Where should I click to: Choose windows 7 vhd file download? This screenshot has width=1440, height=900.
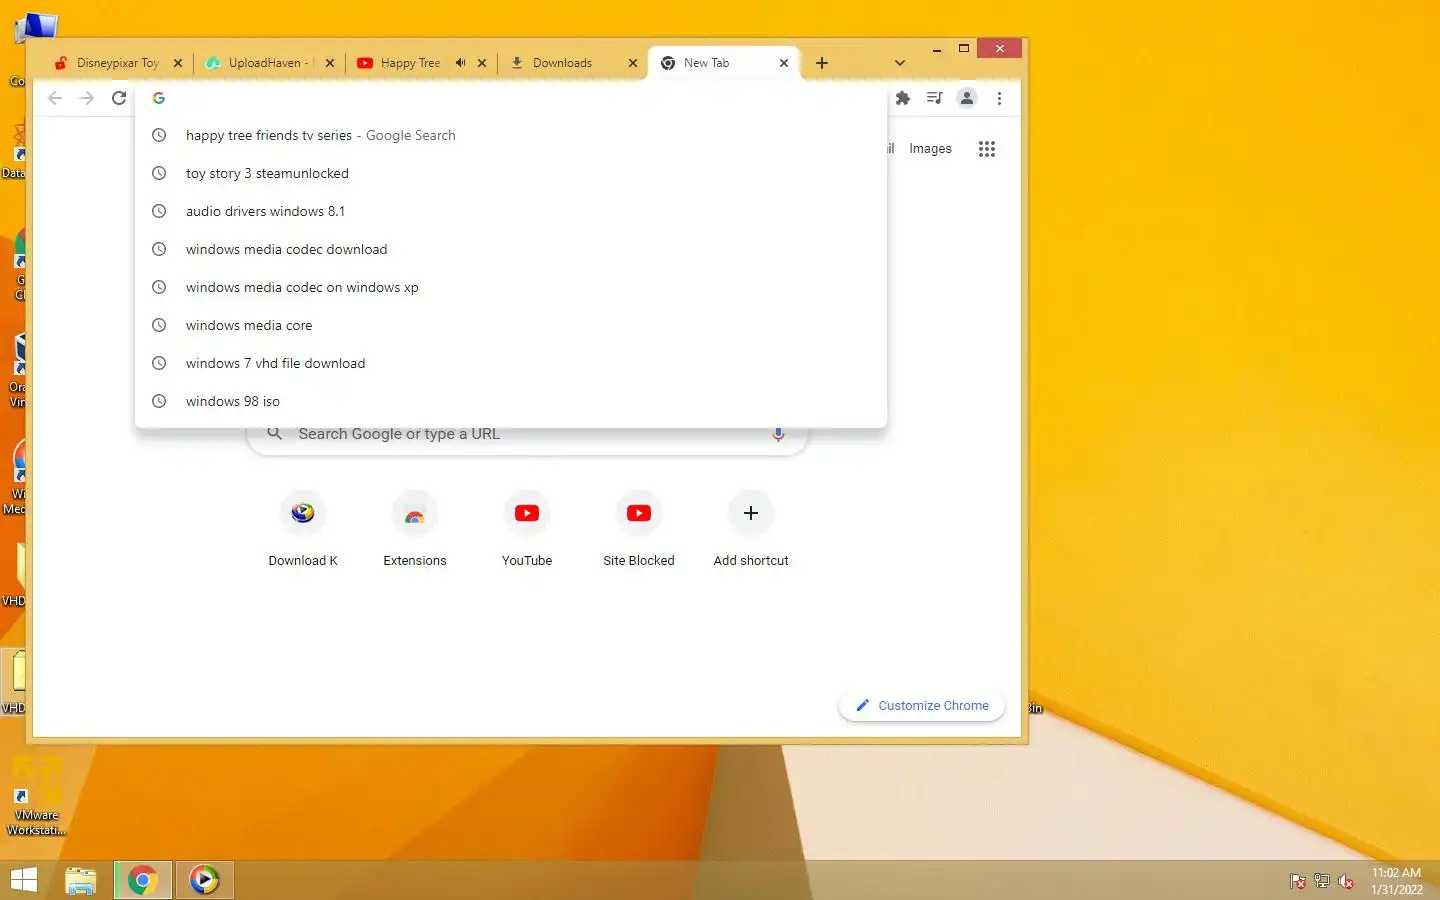point(511,363)
